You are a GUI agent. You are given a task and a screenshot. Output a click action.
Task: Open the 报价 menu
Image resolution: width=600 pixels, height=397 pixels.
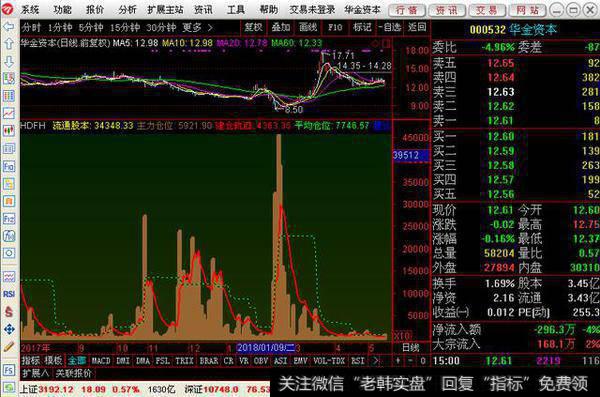[x=95, y=10]
